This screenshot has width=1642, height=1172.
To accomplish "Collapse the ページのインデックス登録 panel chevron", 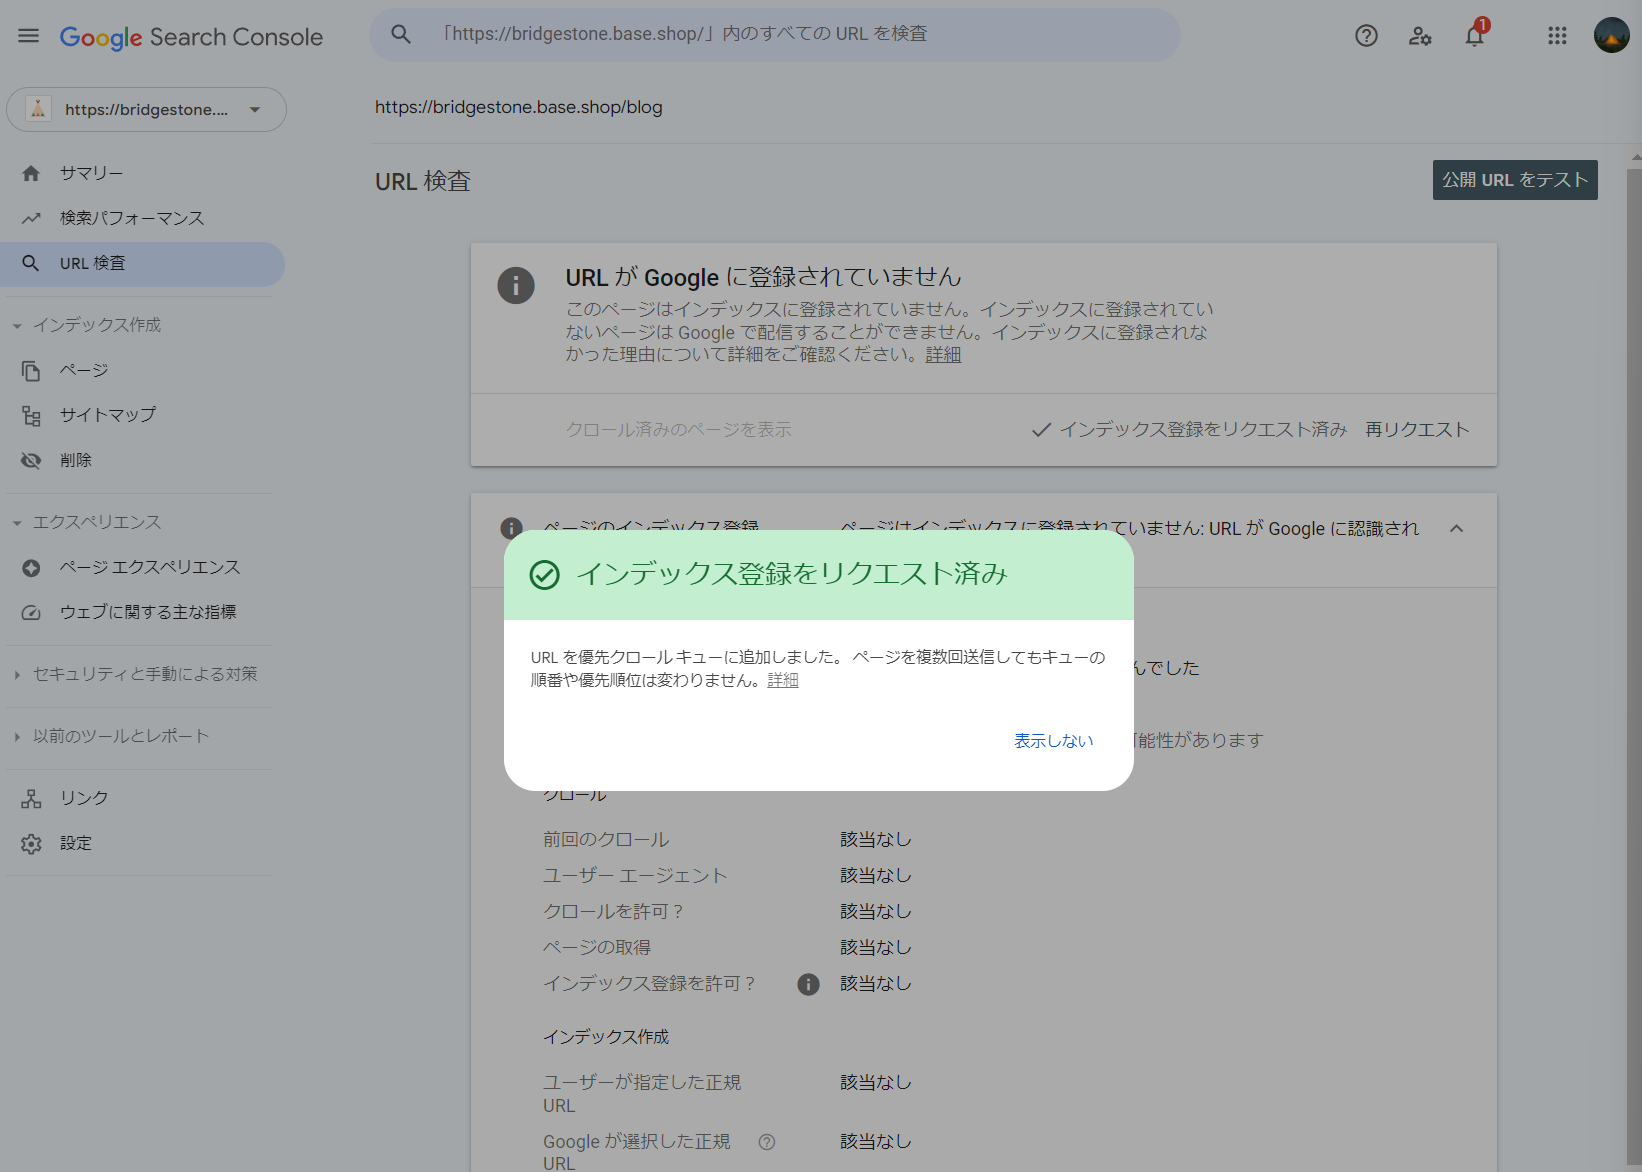I will pyautogui.click(x=1456, y=528).
